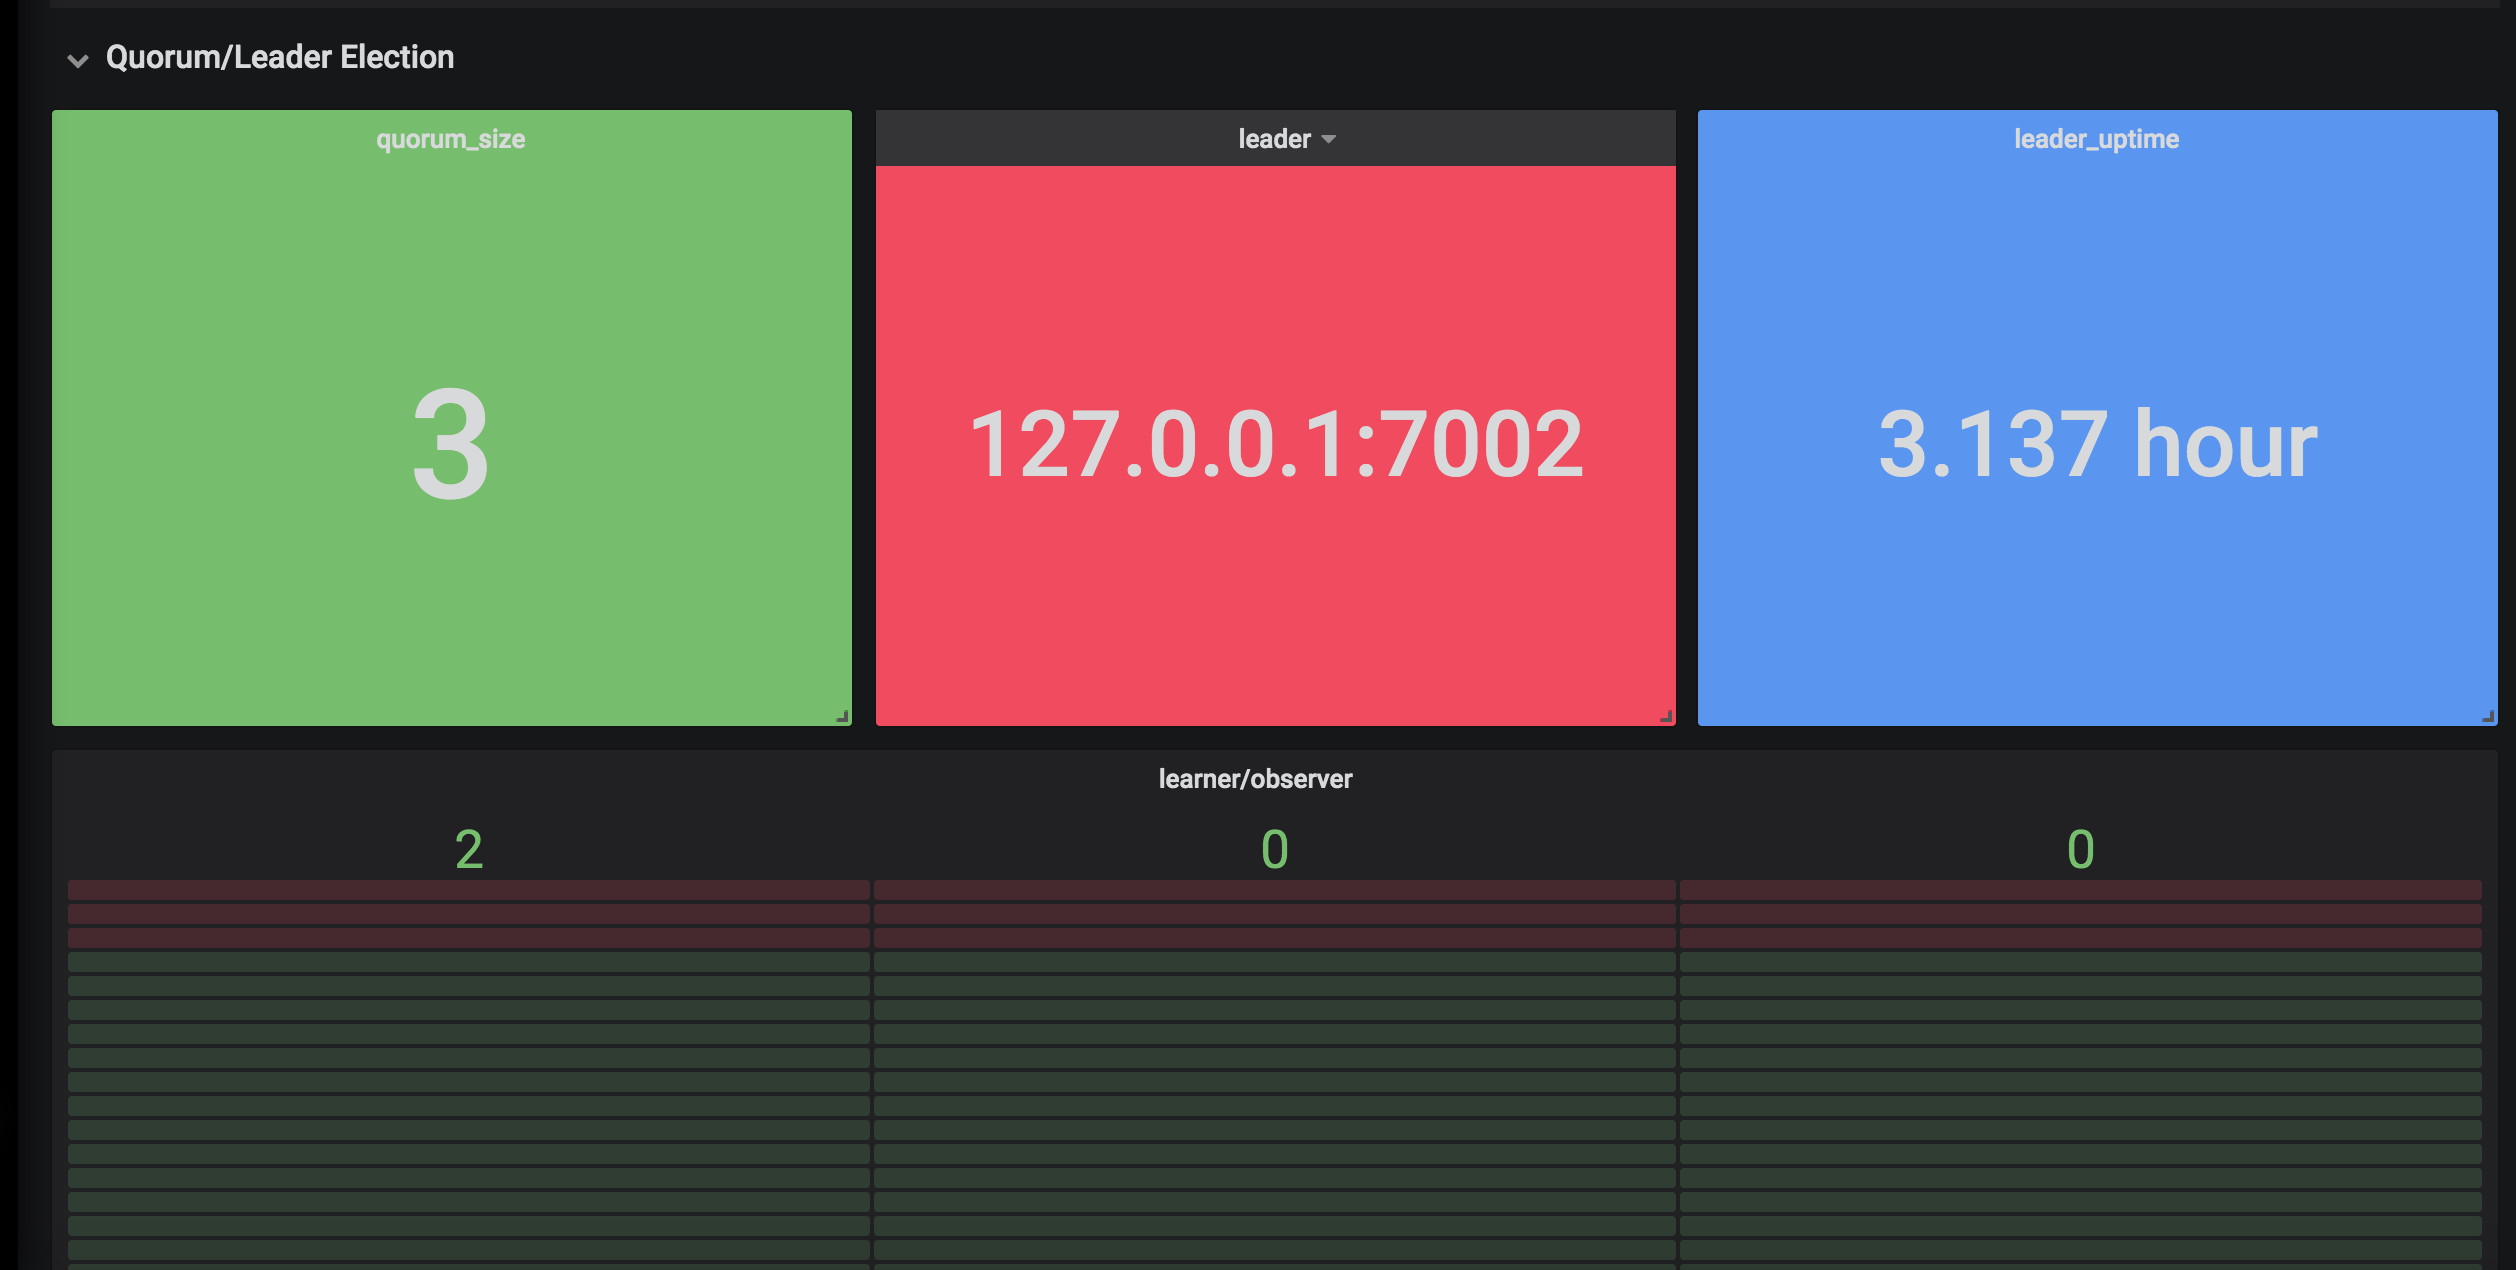This screenshot has height=1270, width=2516.
Task: Open the quorum_size panel title menu
Action: coord(450,139)
